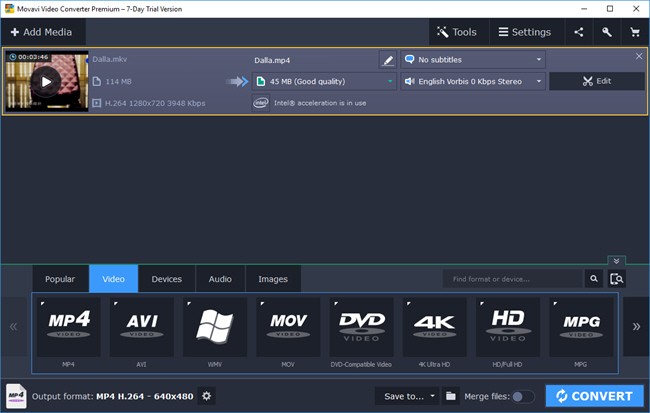Switch to the Images tab
This screenshot has height=413, width=650.
[x=273, y=279]
